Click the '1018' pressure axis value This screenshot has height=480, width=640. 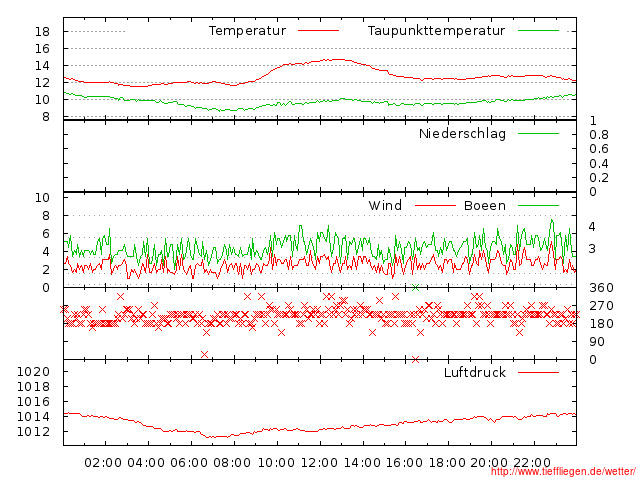(x=33, y=387)
